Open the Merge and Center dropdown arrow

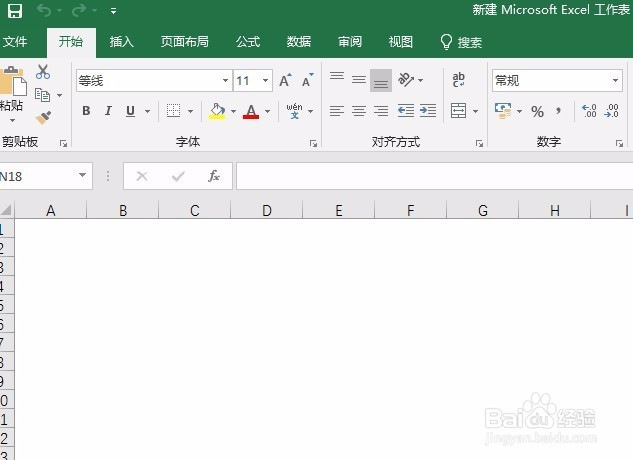[x=476, y=111]
